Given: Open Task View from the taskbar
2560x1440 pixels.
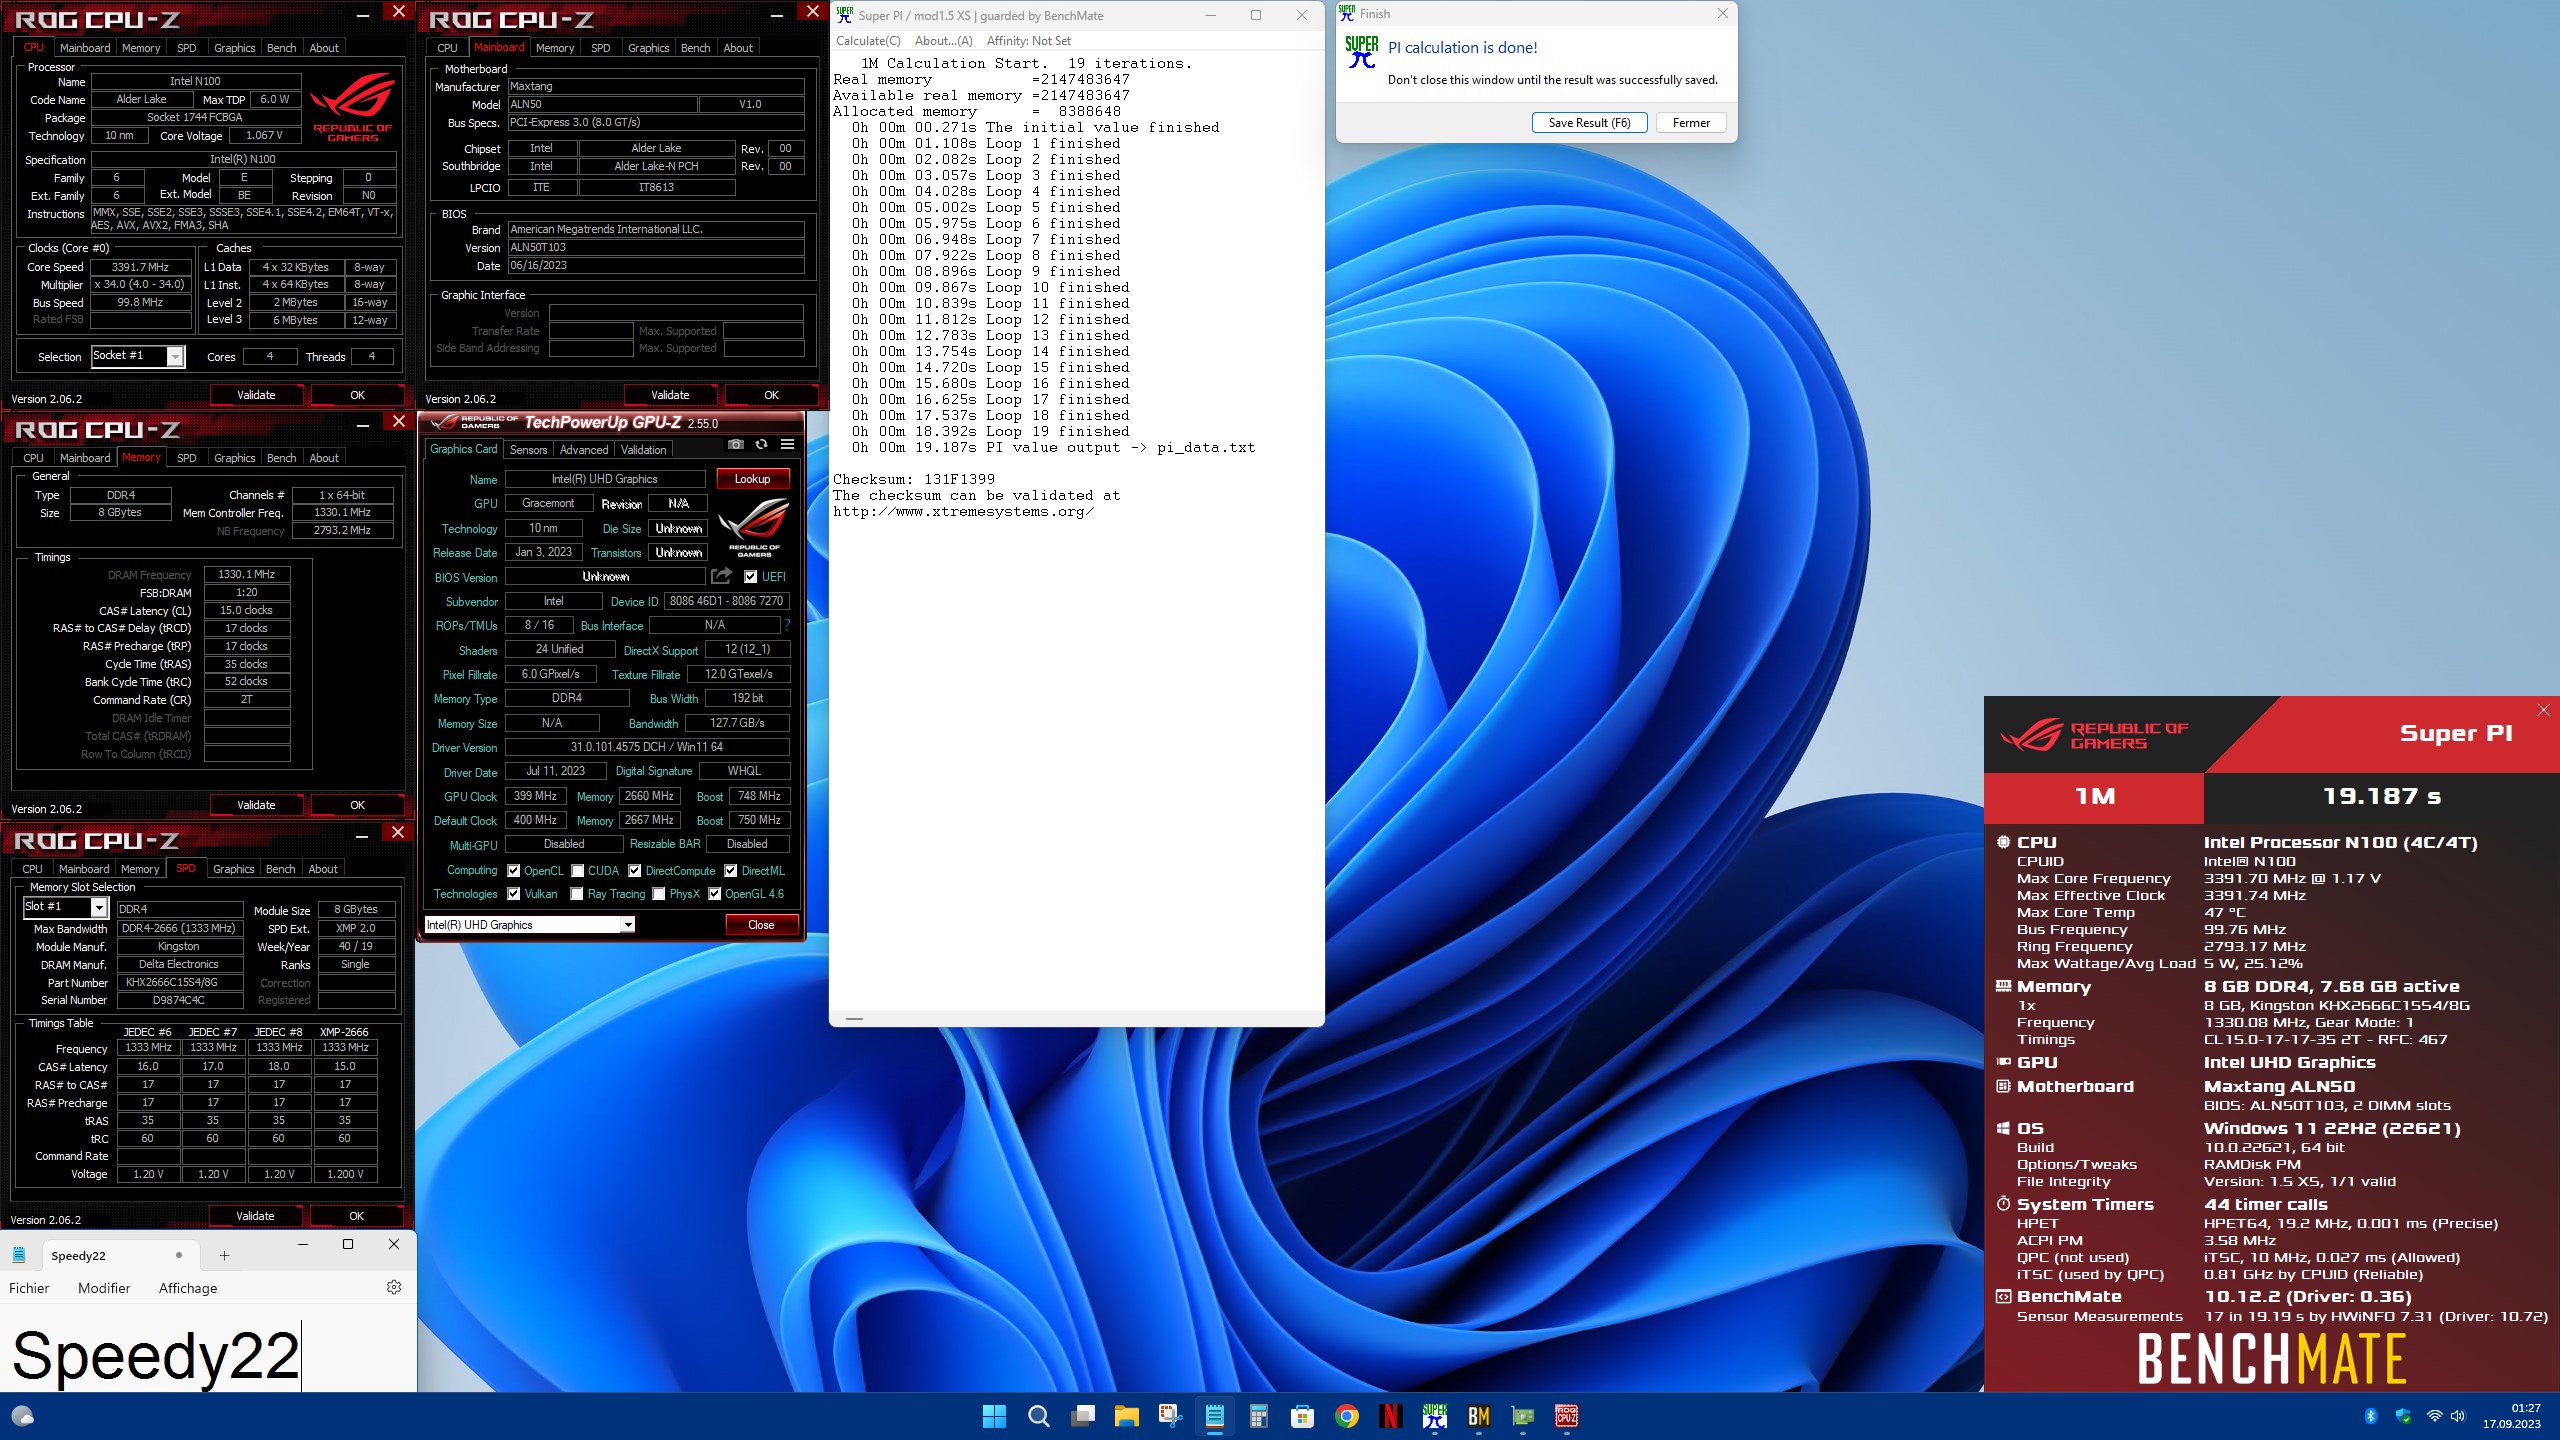Looking at the screenshot, I should click(1083, 1416).
